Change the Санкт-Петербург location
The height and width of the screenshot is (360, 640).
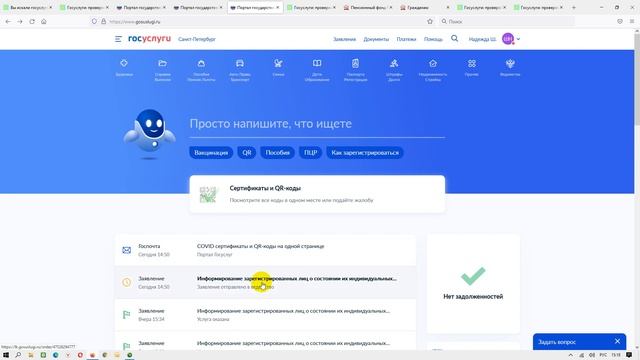point(197,39)
